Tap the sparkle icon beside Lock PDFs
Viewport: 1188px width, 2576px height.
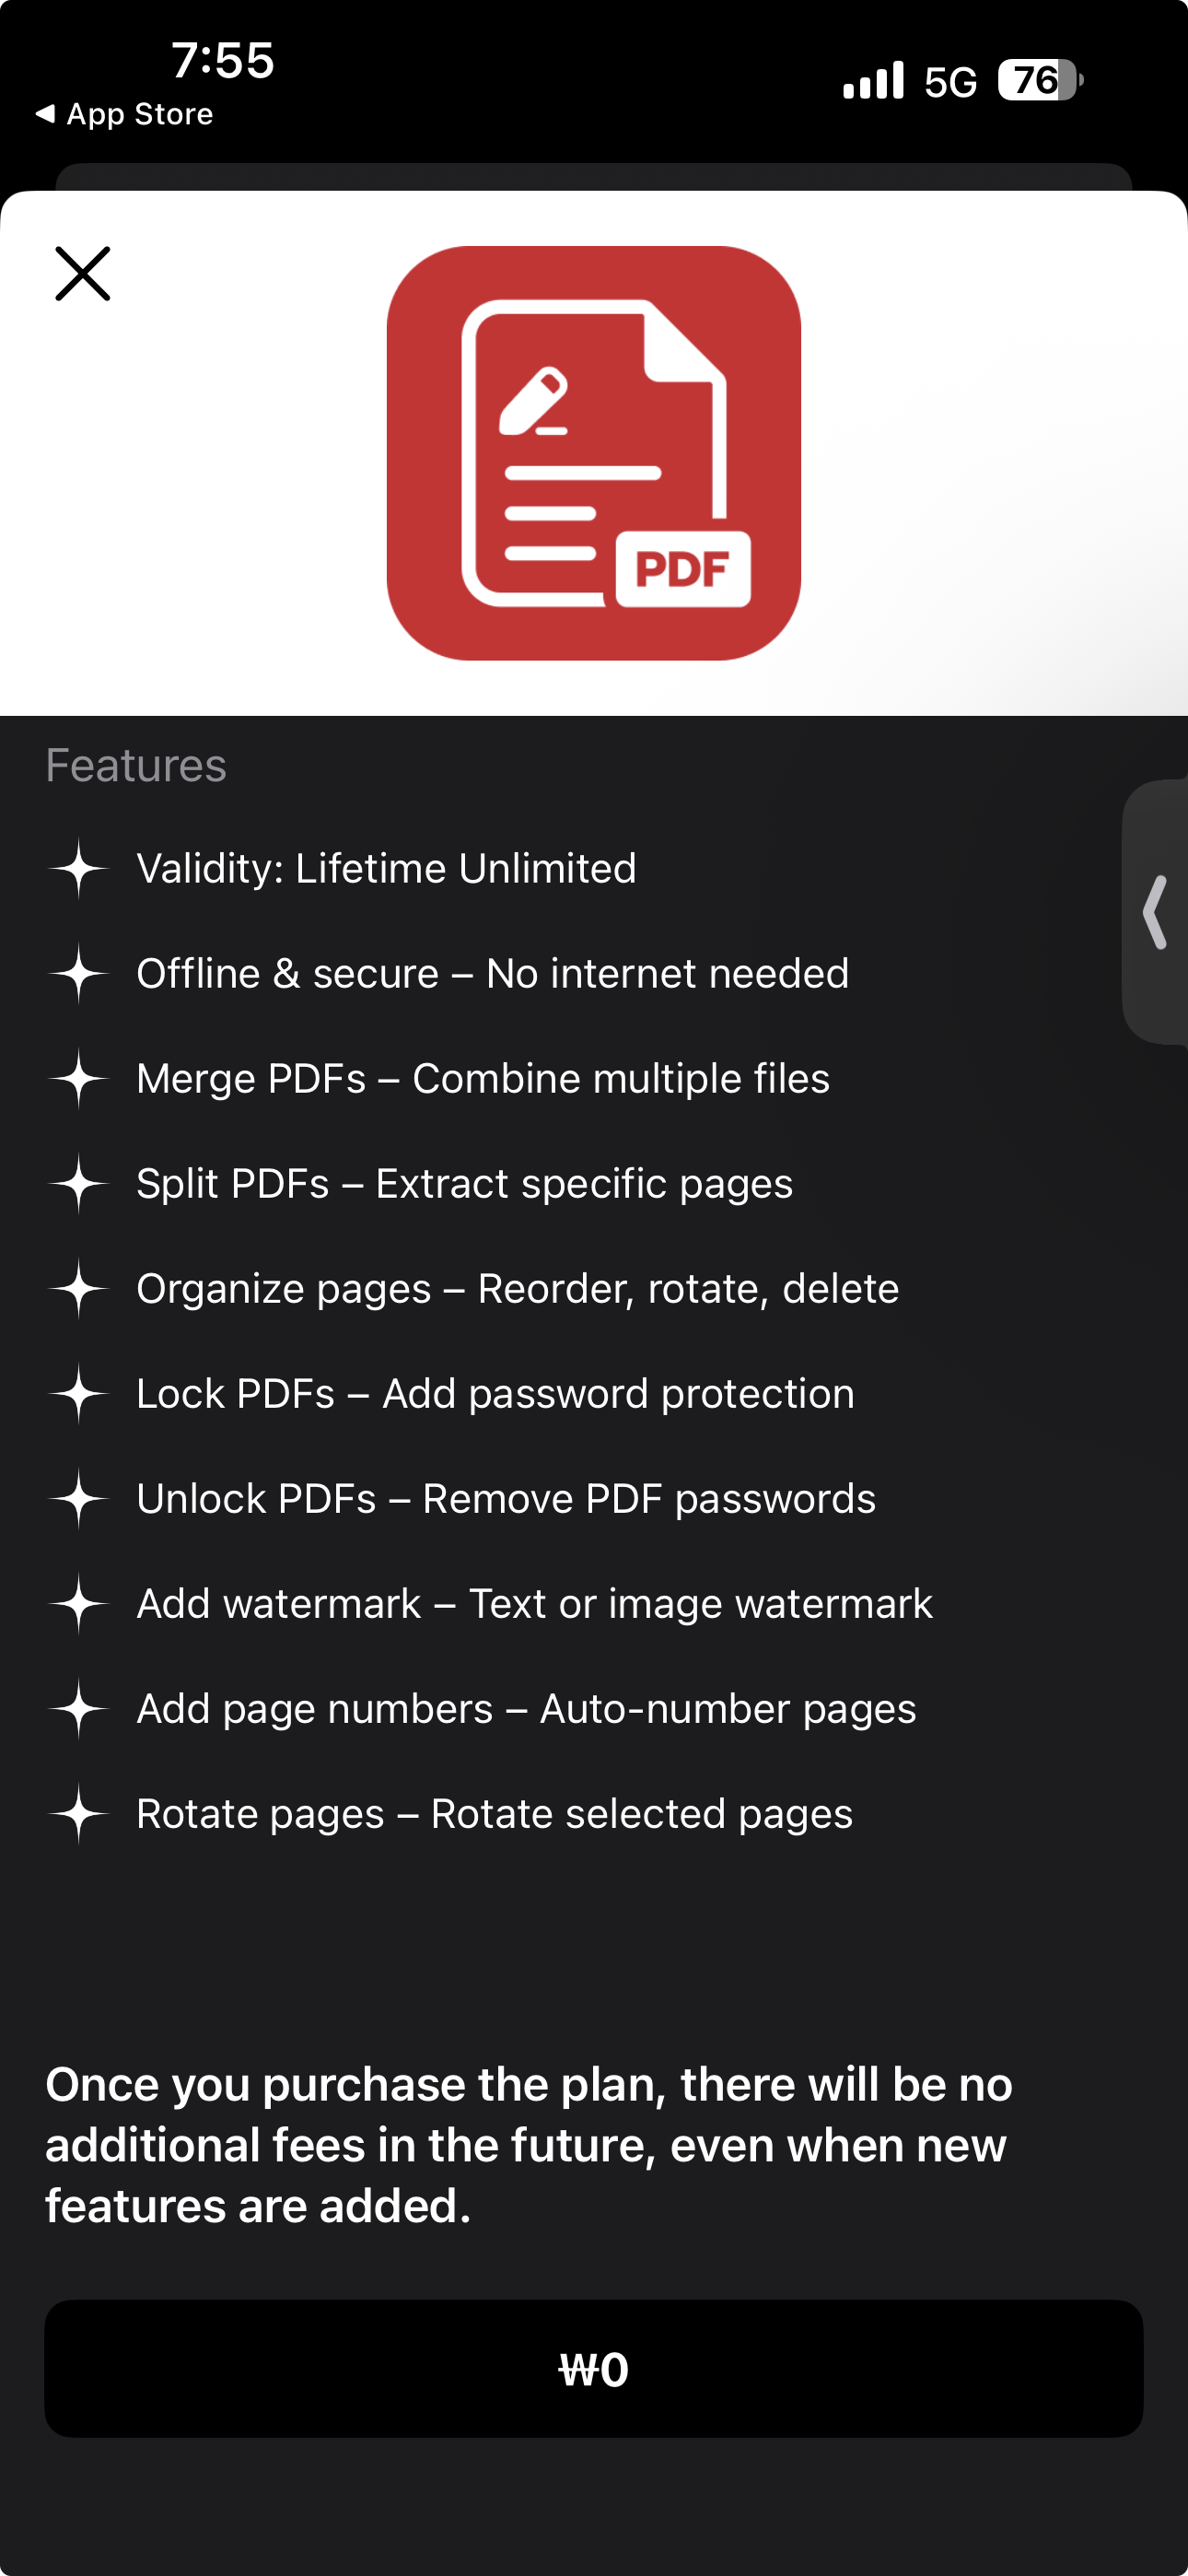[79, 1393]
